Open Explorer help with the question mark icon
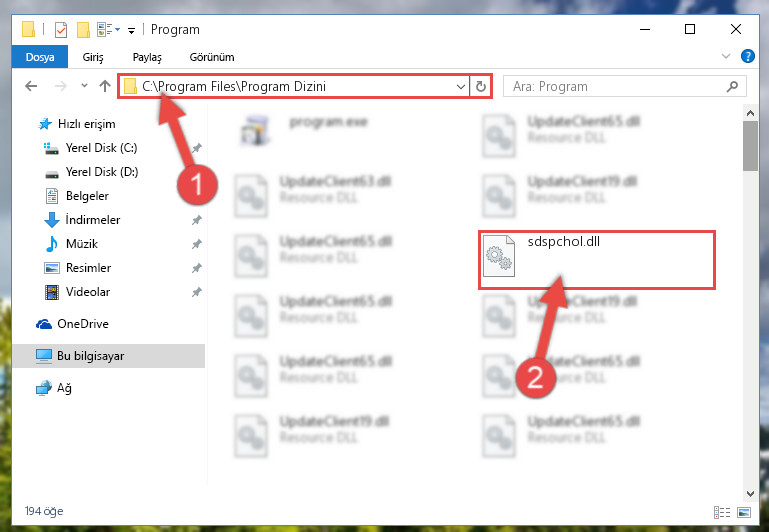 747,56
